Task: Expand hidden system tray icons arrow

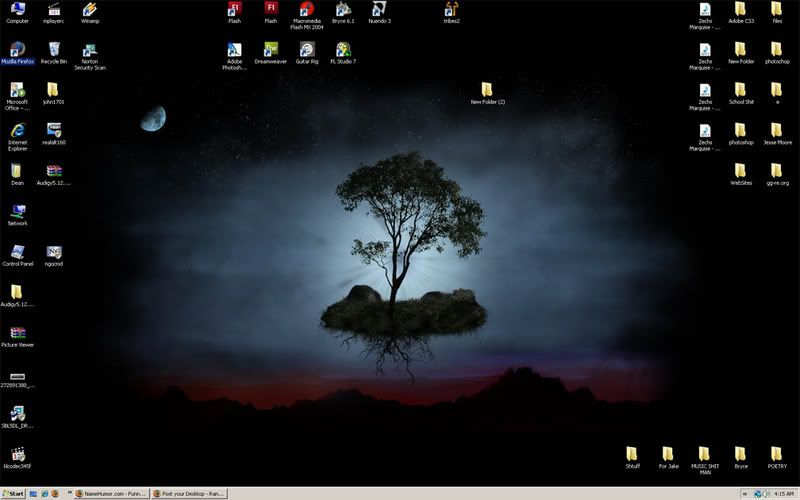Action: (x=745, y=493)
